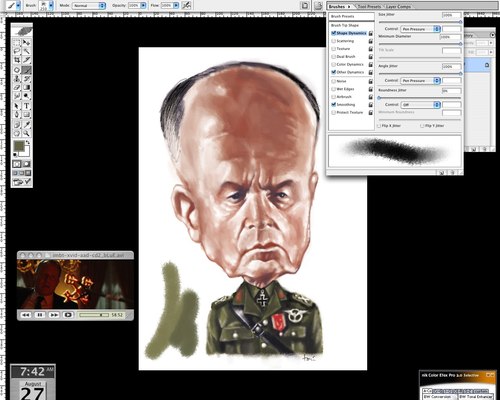Open the Mode Normal dropdown in options bar
This screenshot has width=500, height=400.
pyautogui.click(x=89, y=6)
